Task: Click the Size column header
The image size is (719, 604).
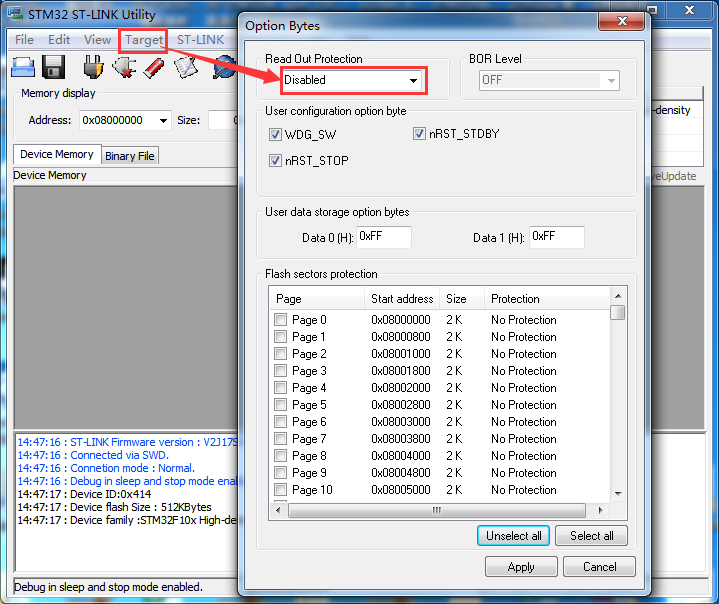Action: point(462,299)
